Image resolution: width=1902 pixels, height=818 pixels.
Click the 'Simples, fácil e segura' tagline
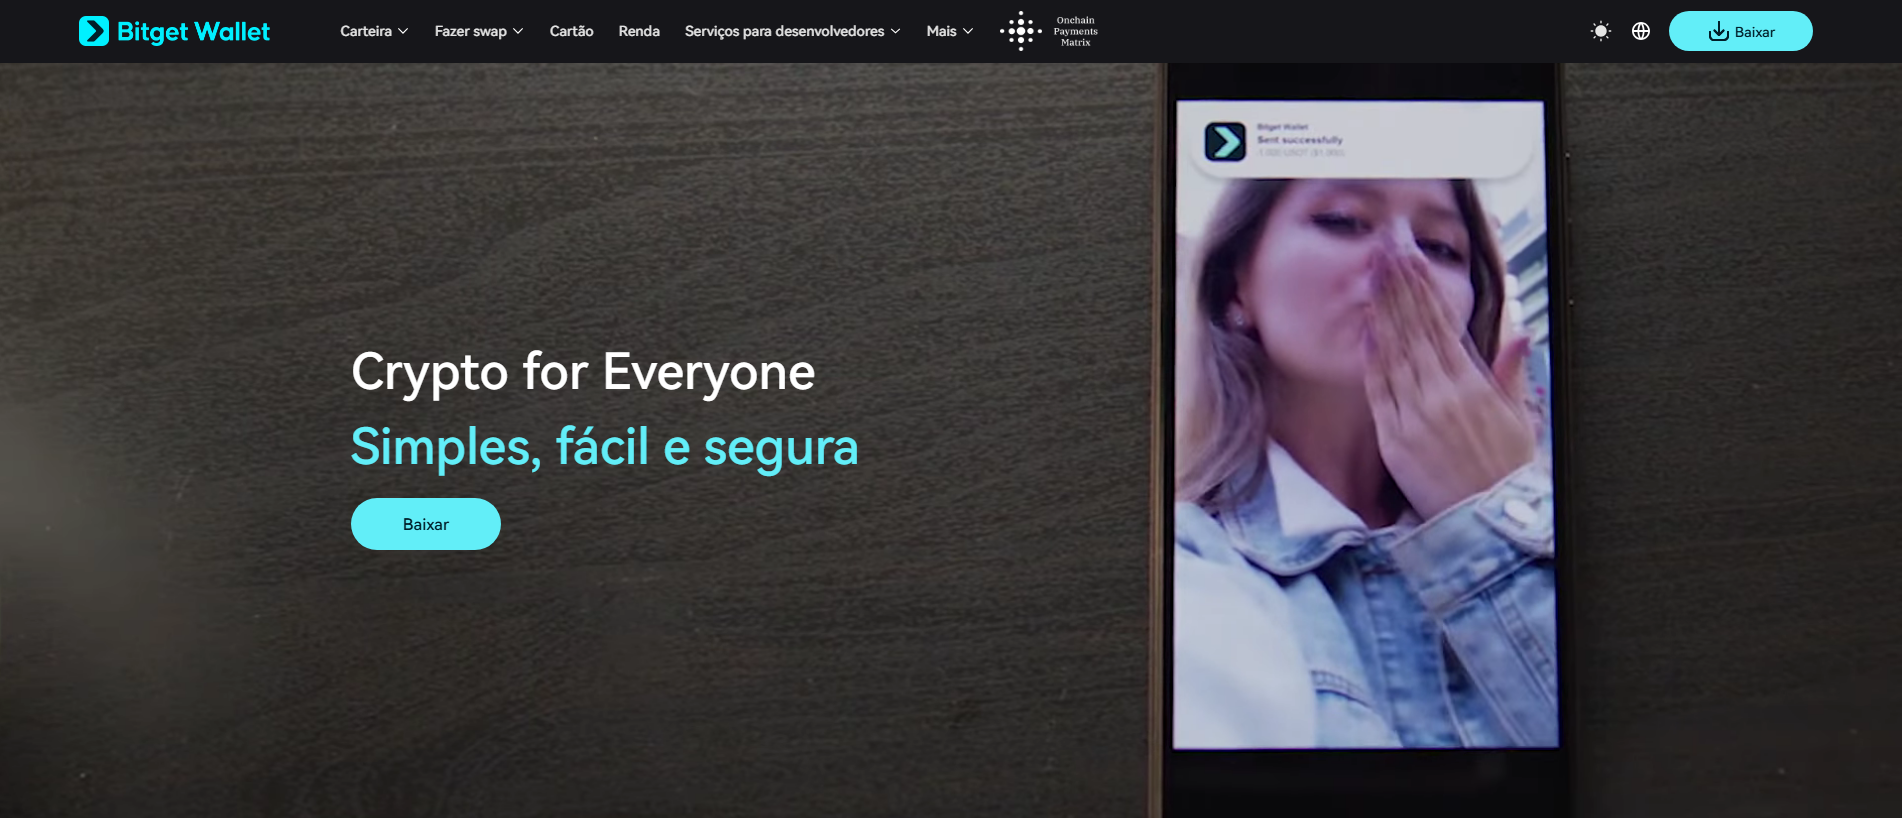604,447
